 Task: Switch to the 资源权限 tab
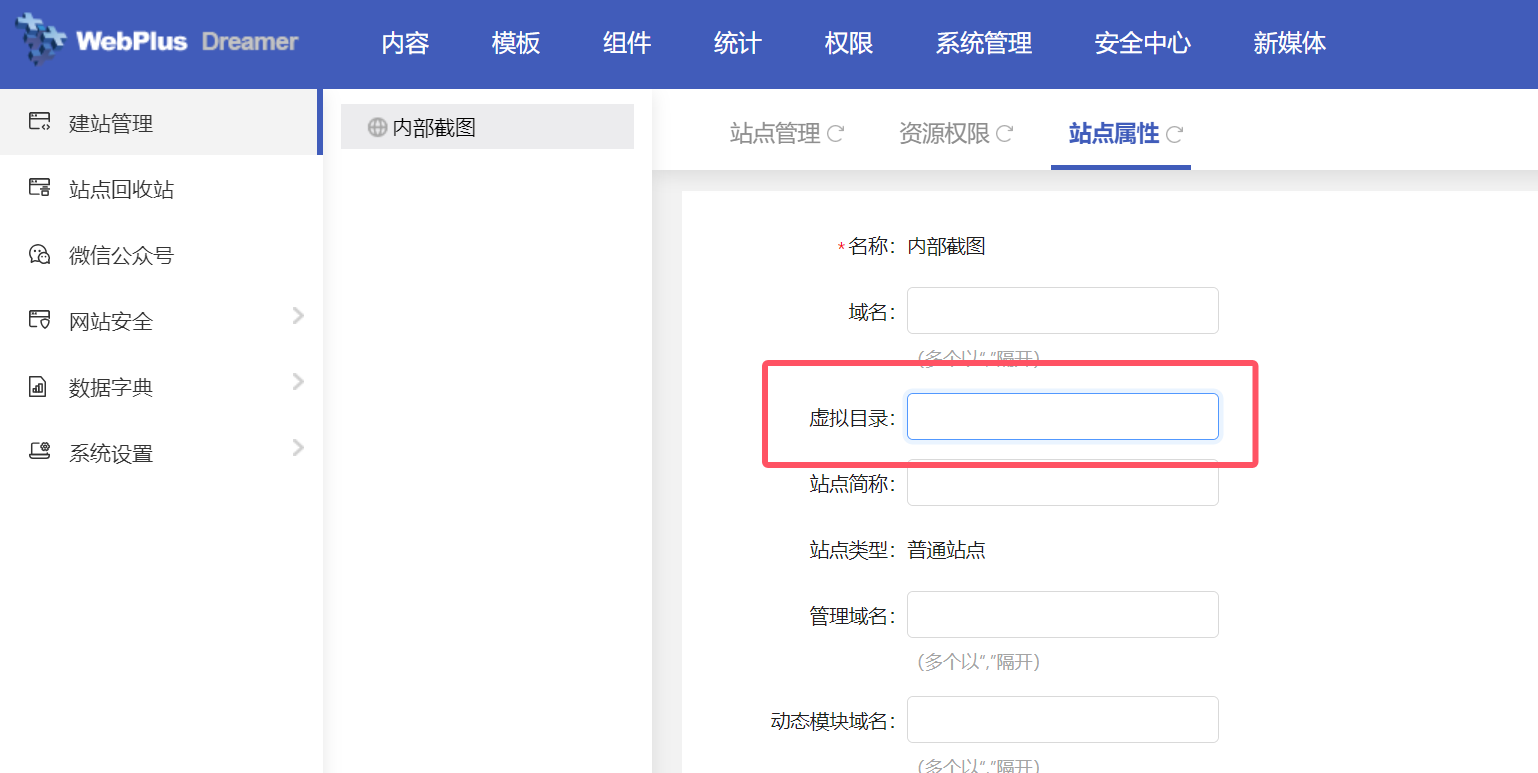[944, 133]
